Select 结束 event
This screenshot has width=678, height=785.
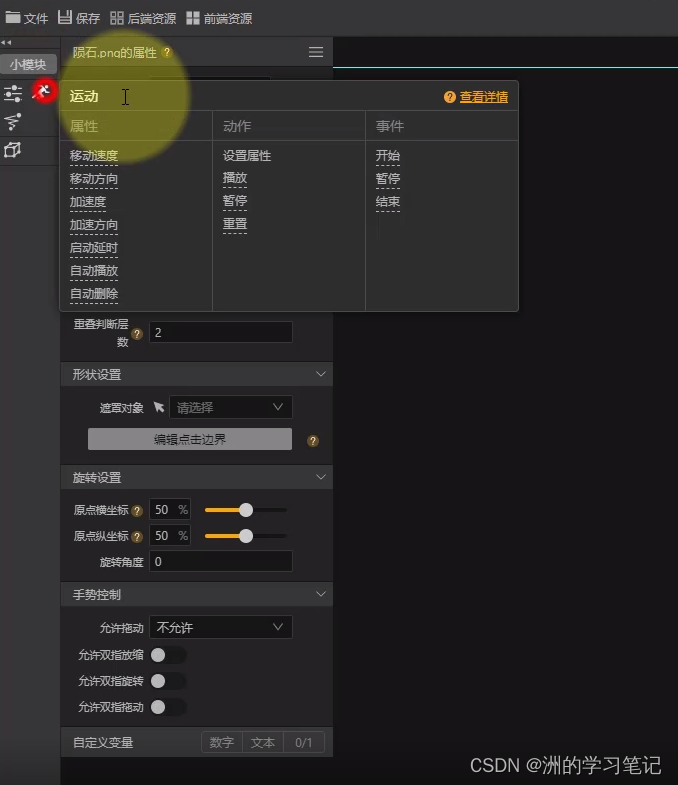(x=388, y=202)
